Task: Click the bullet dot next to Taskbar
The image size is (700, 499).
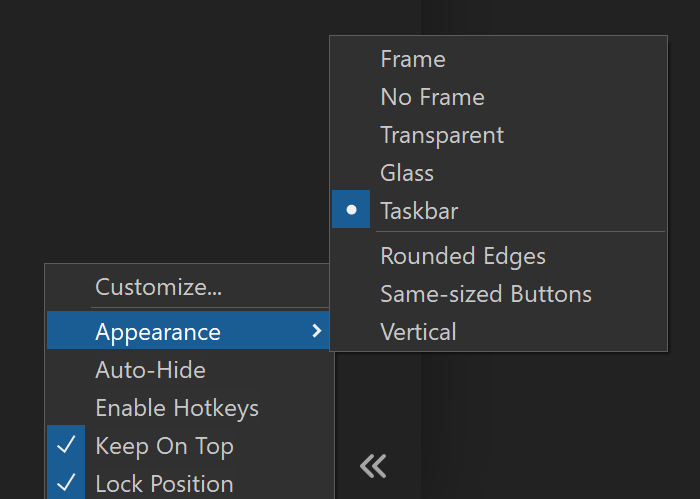Action: pos(351,211)
